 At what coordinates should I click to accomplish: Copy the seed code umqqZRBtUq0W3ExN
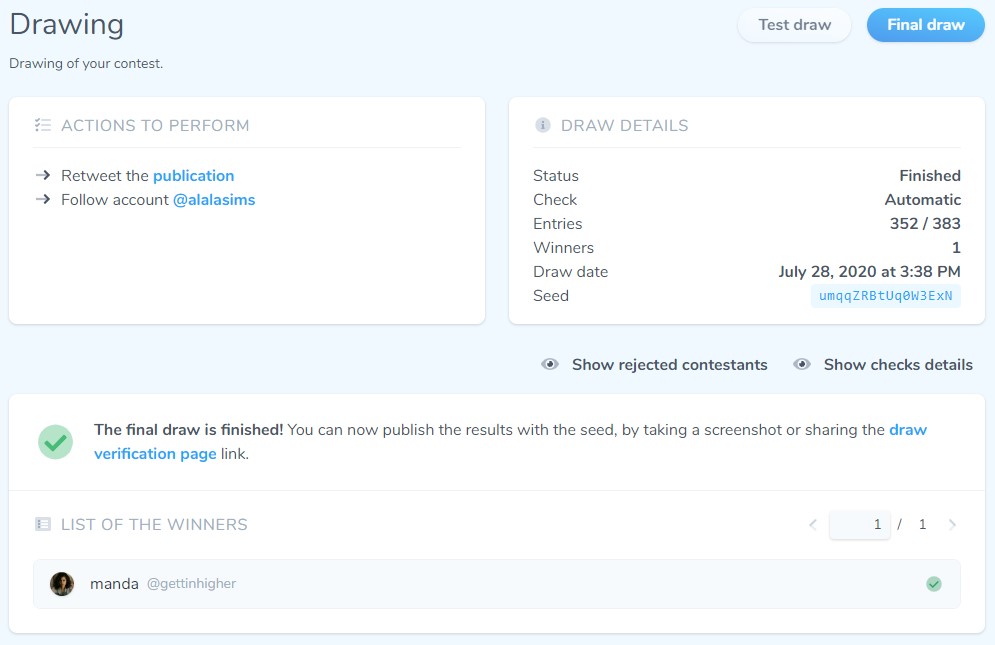[x=885, y=296]
